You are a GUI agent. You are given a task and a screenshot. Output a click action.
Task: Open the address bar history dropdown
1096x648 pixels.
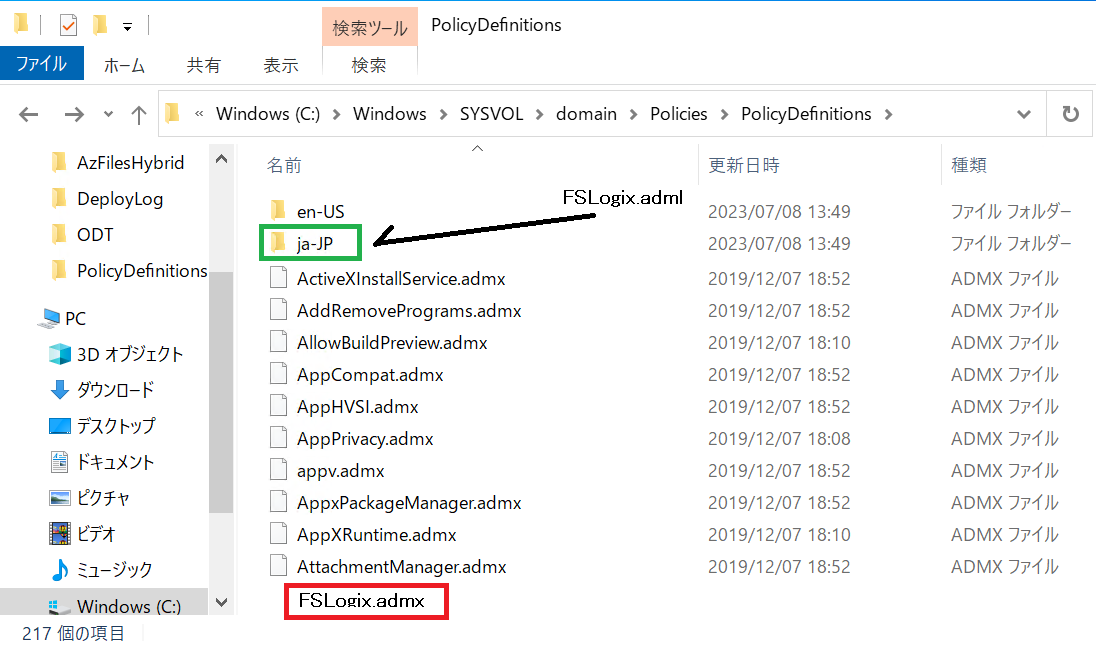pos(1024,115)
